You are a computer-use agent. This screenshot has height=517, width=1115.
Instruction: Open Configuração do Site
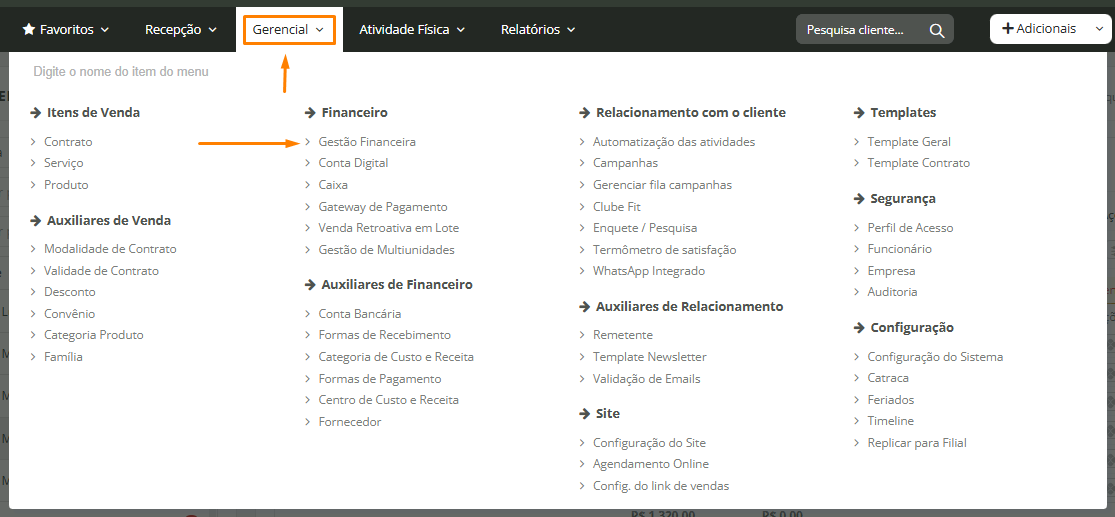pyautogui.click(x=649, y=442)
